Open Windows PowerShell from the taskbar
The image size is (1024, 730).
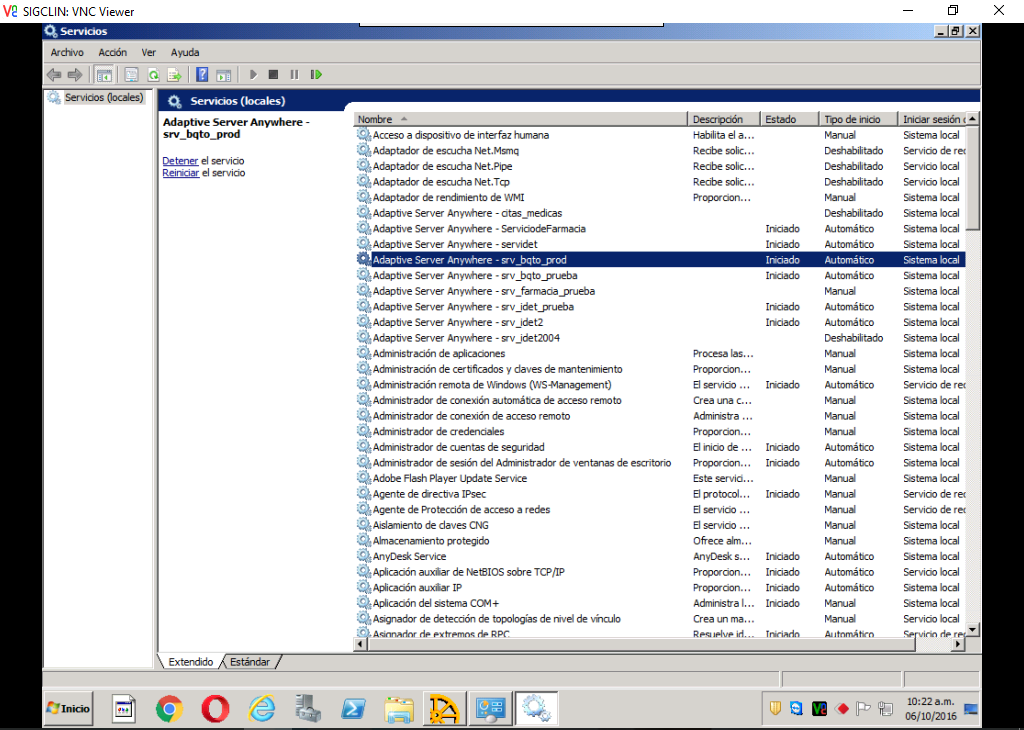353,708
